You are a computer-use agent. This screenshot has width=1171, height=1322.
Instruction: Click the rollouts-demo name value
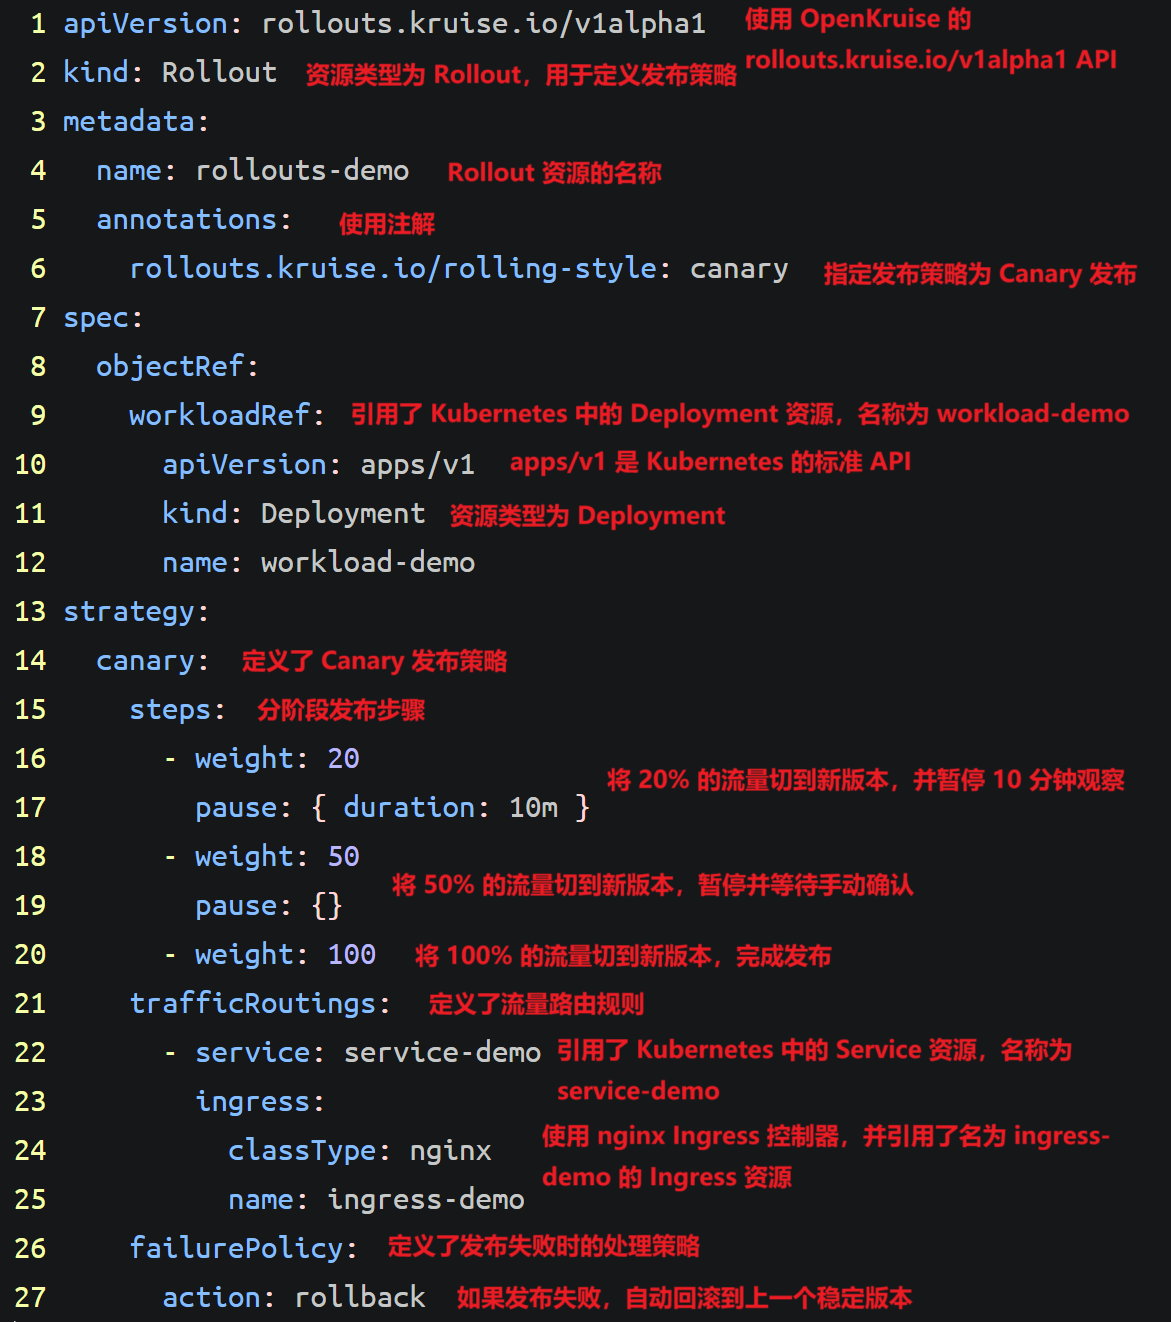click(x=302, y=170)
